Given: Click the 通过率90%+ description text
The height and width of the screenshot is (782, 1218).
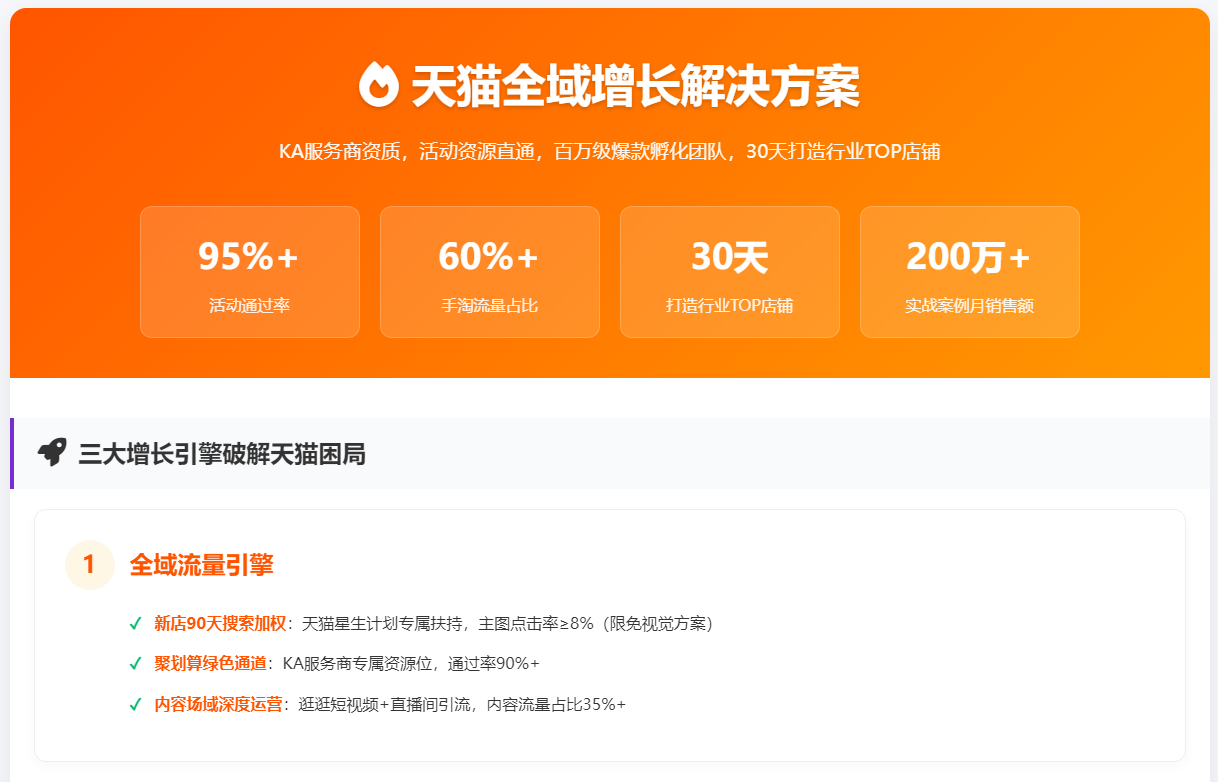Looking at the screenshot, I should tap(494, 664).
